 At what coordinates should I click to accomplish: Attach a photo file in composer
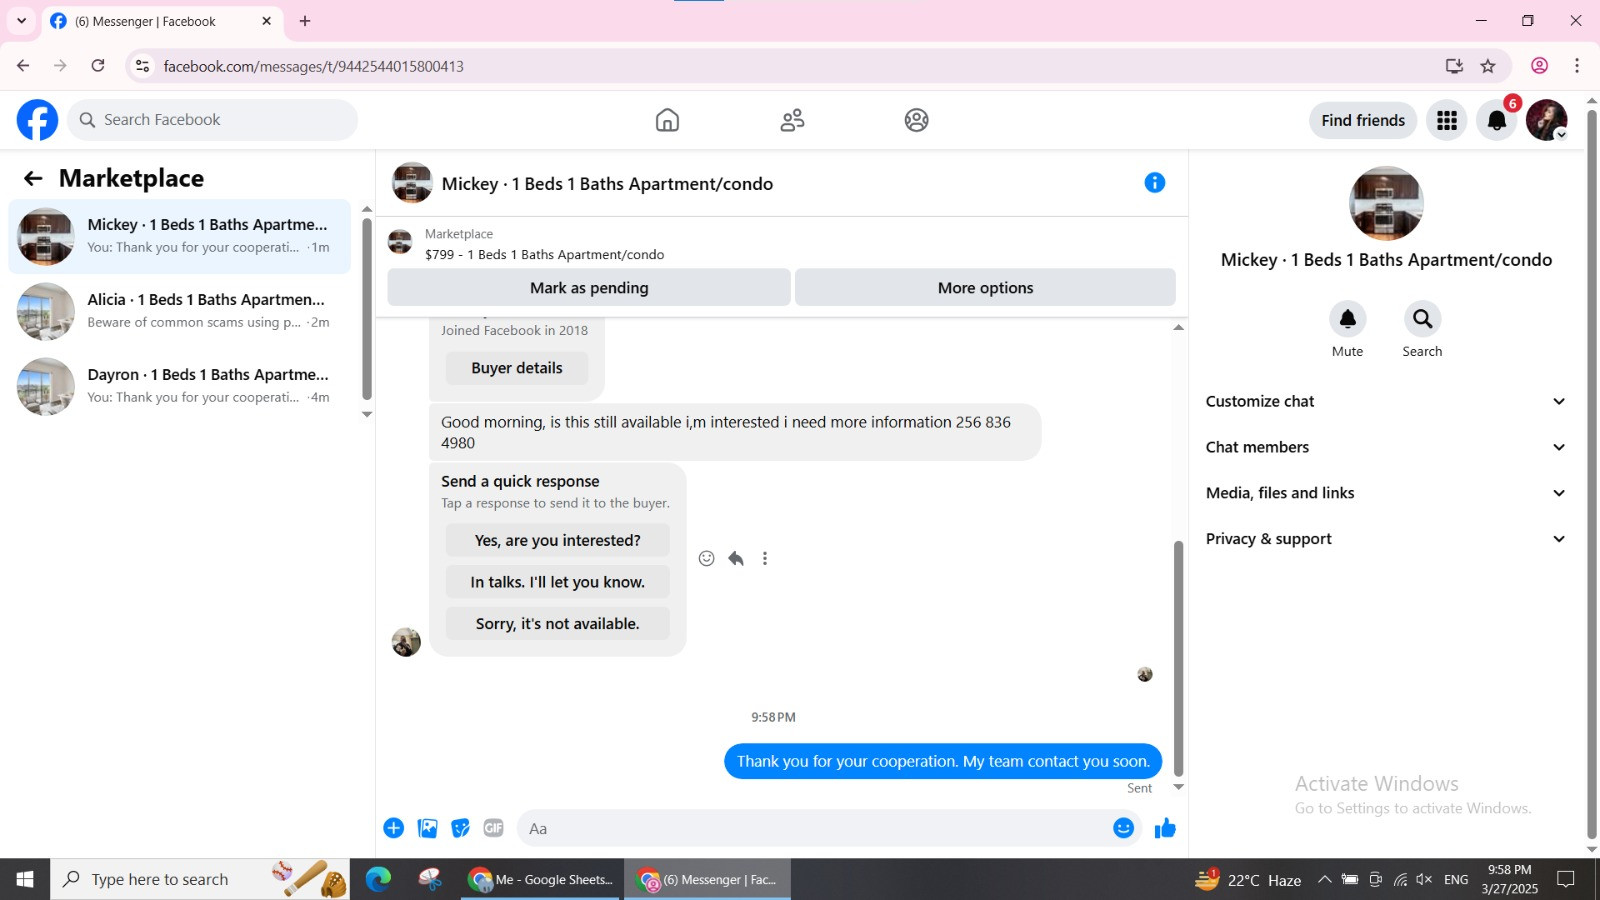pyautogui.click(x=428, y=828)
